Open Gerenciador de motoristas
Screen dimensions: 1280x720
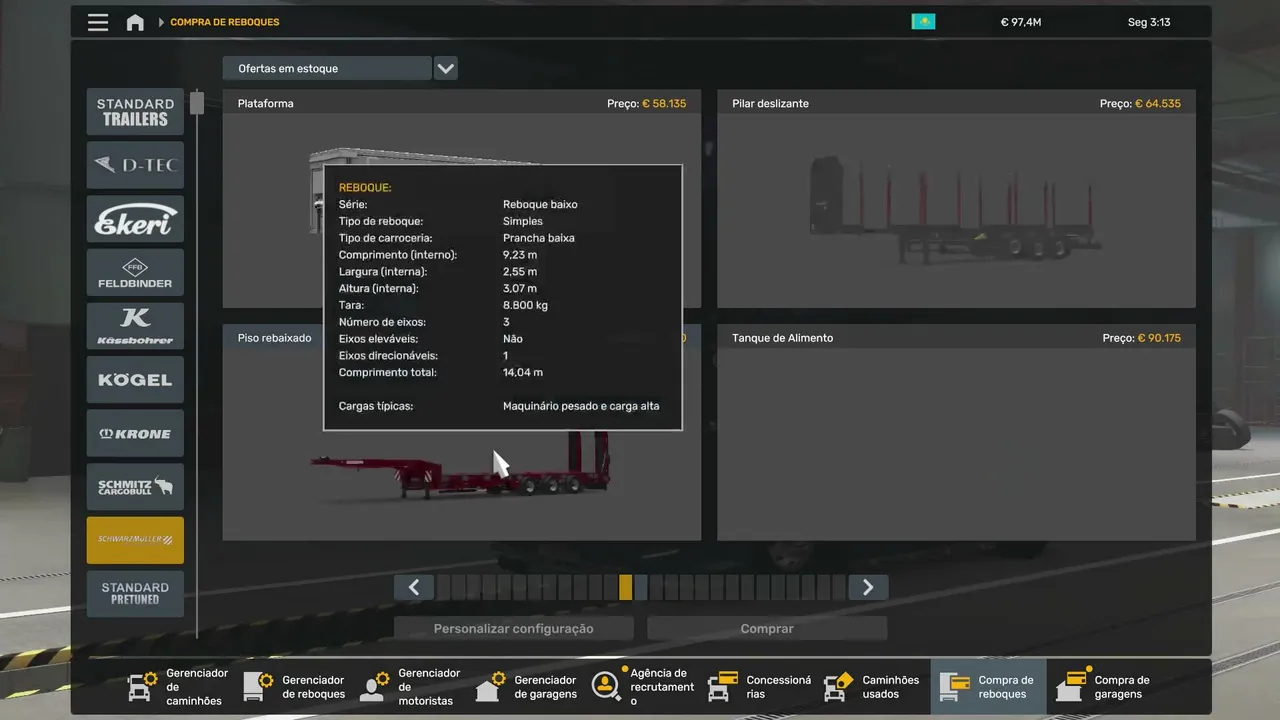(411, 687)
